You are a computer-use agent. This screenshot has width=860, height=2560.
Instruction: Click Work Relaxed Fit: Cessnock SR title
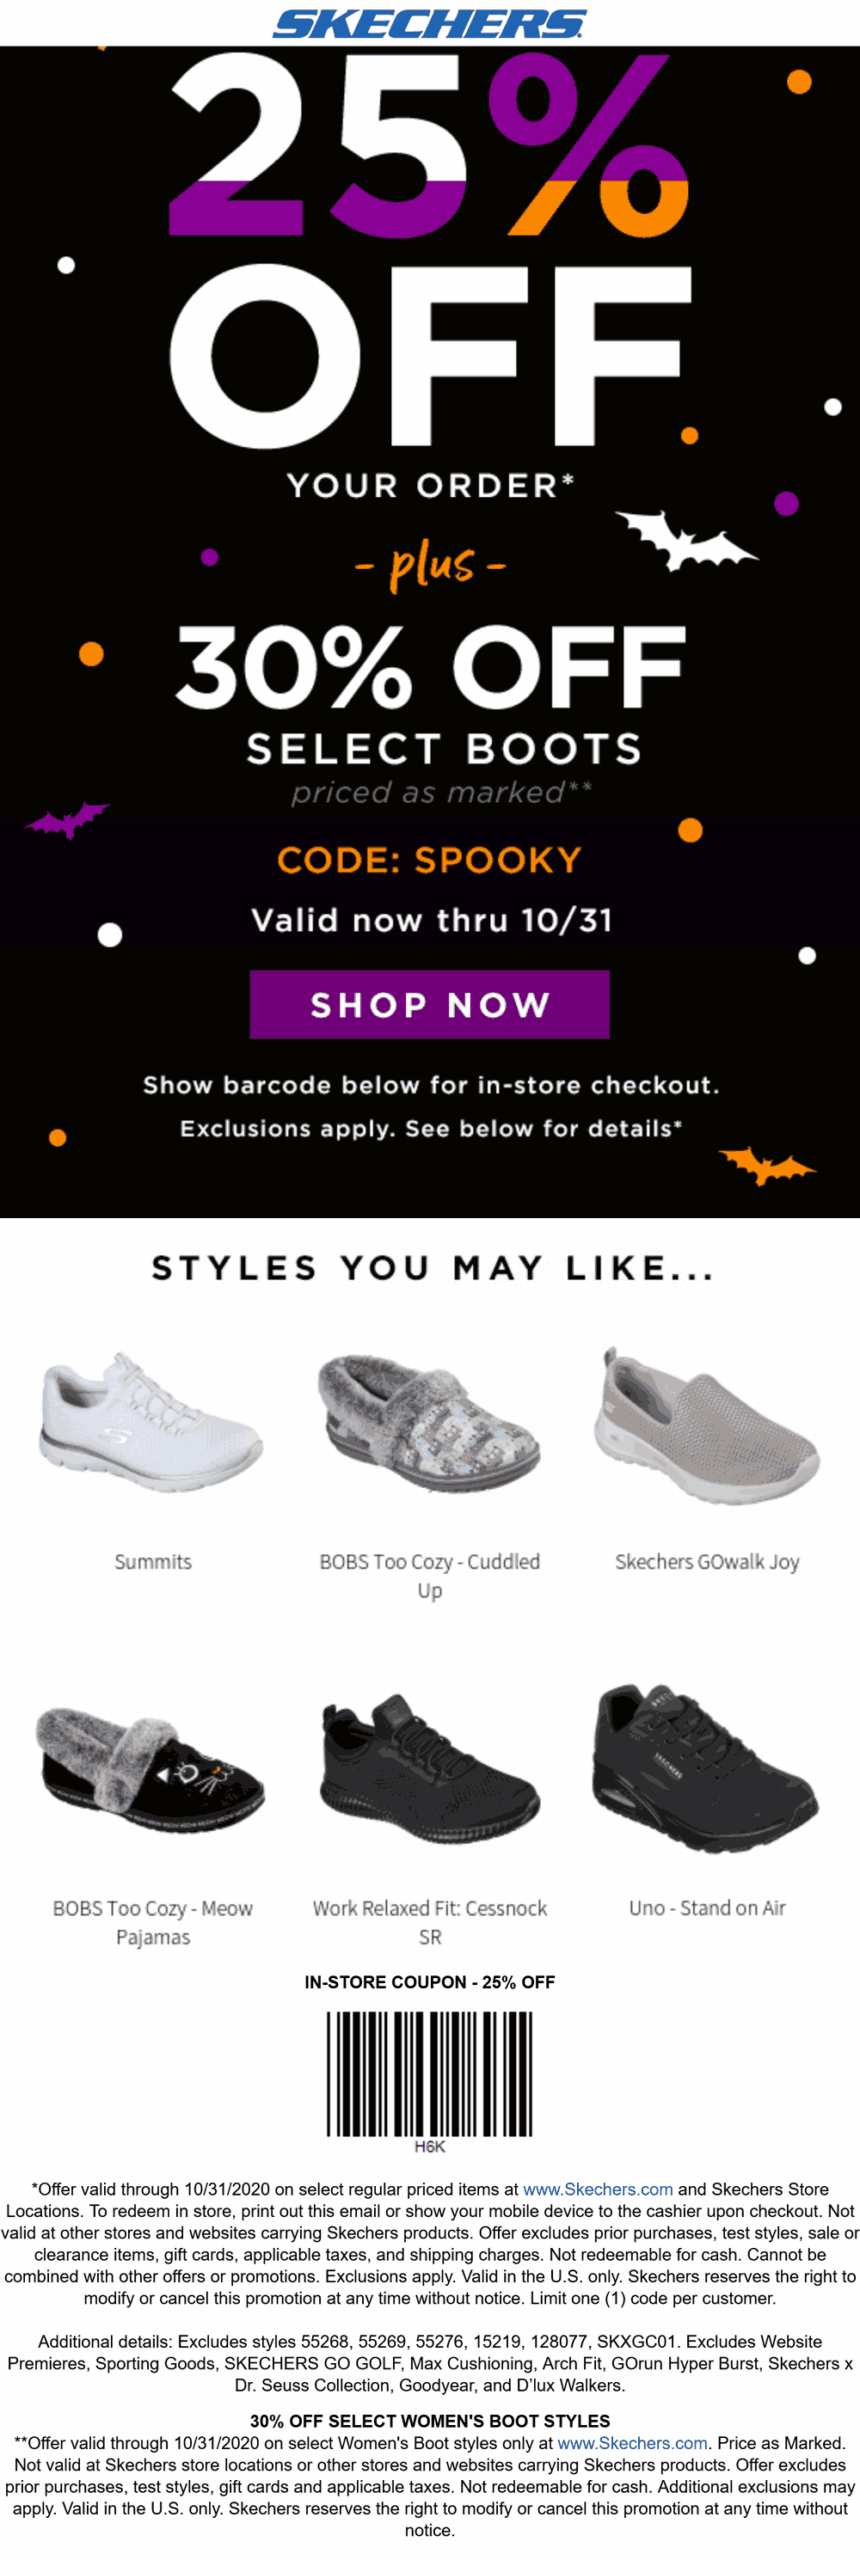coord(430,1921)
